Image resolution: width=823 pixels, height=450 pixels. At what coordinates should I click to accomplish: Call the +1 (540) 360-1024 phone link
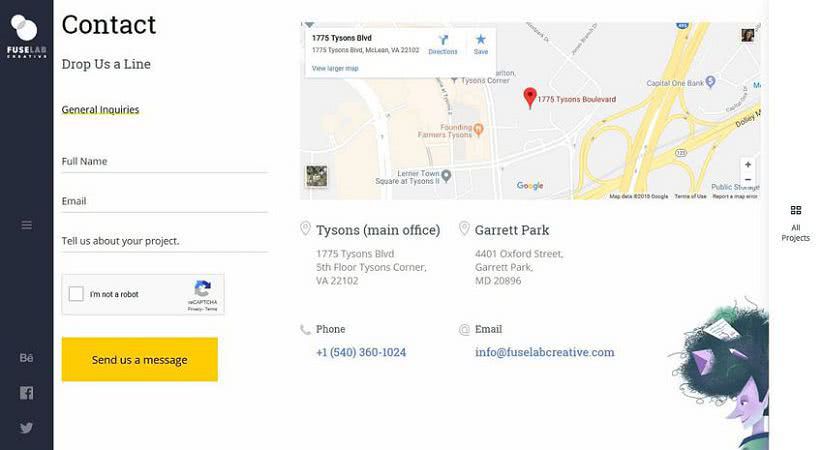361,352
